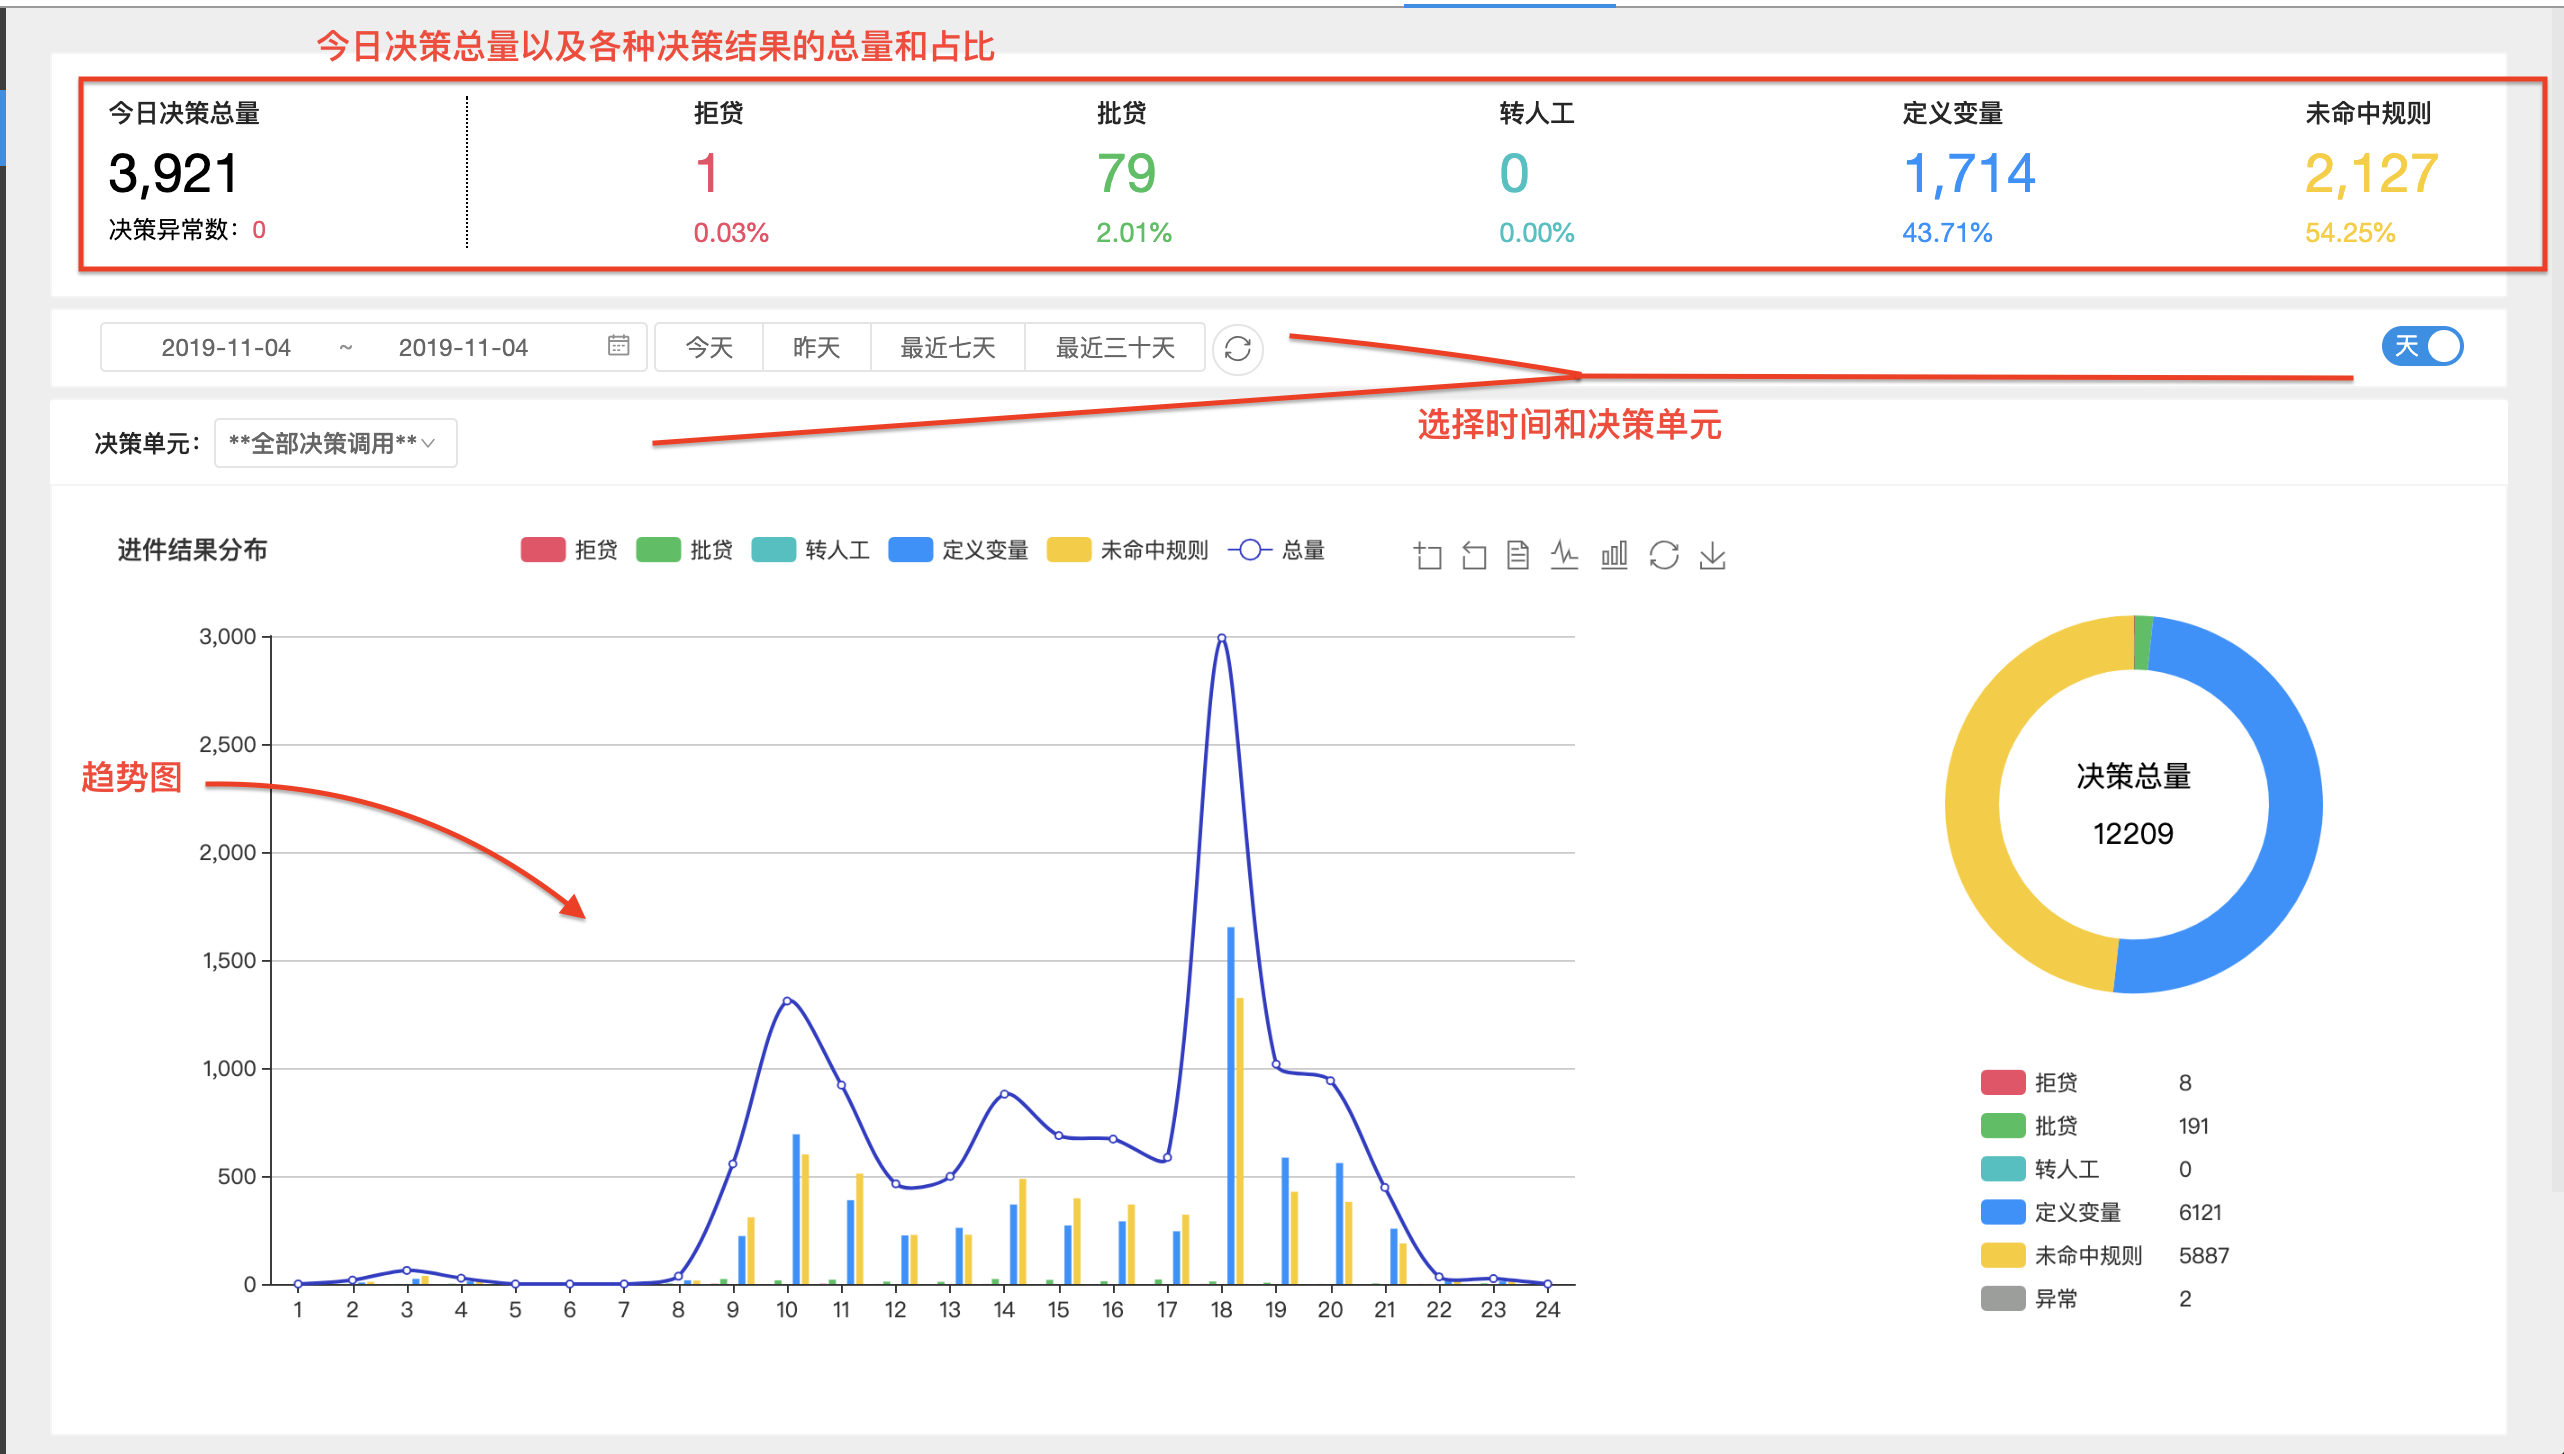Viewport: 2564px width, 1454px height.
Task: Click the area zoom toolbox icon
Action: coord(1428,555)
